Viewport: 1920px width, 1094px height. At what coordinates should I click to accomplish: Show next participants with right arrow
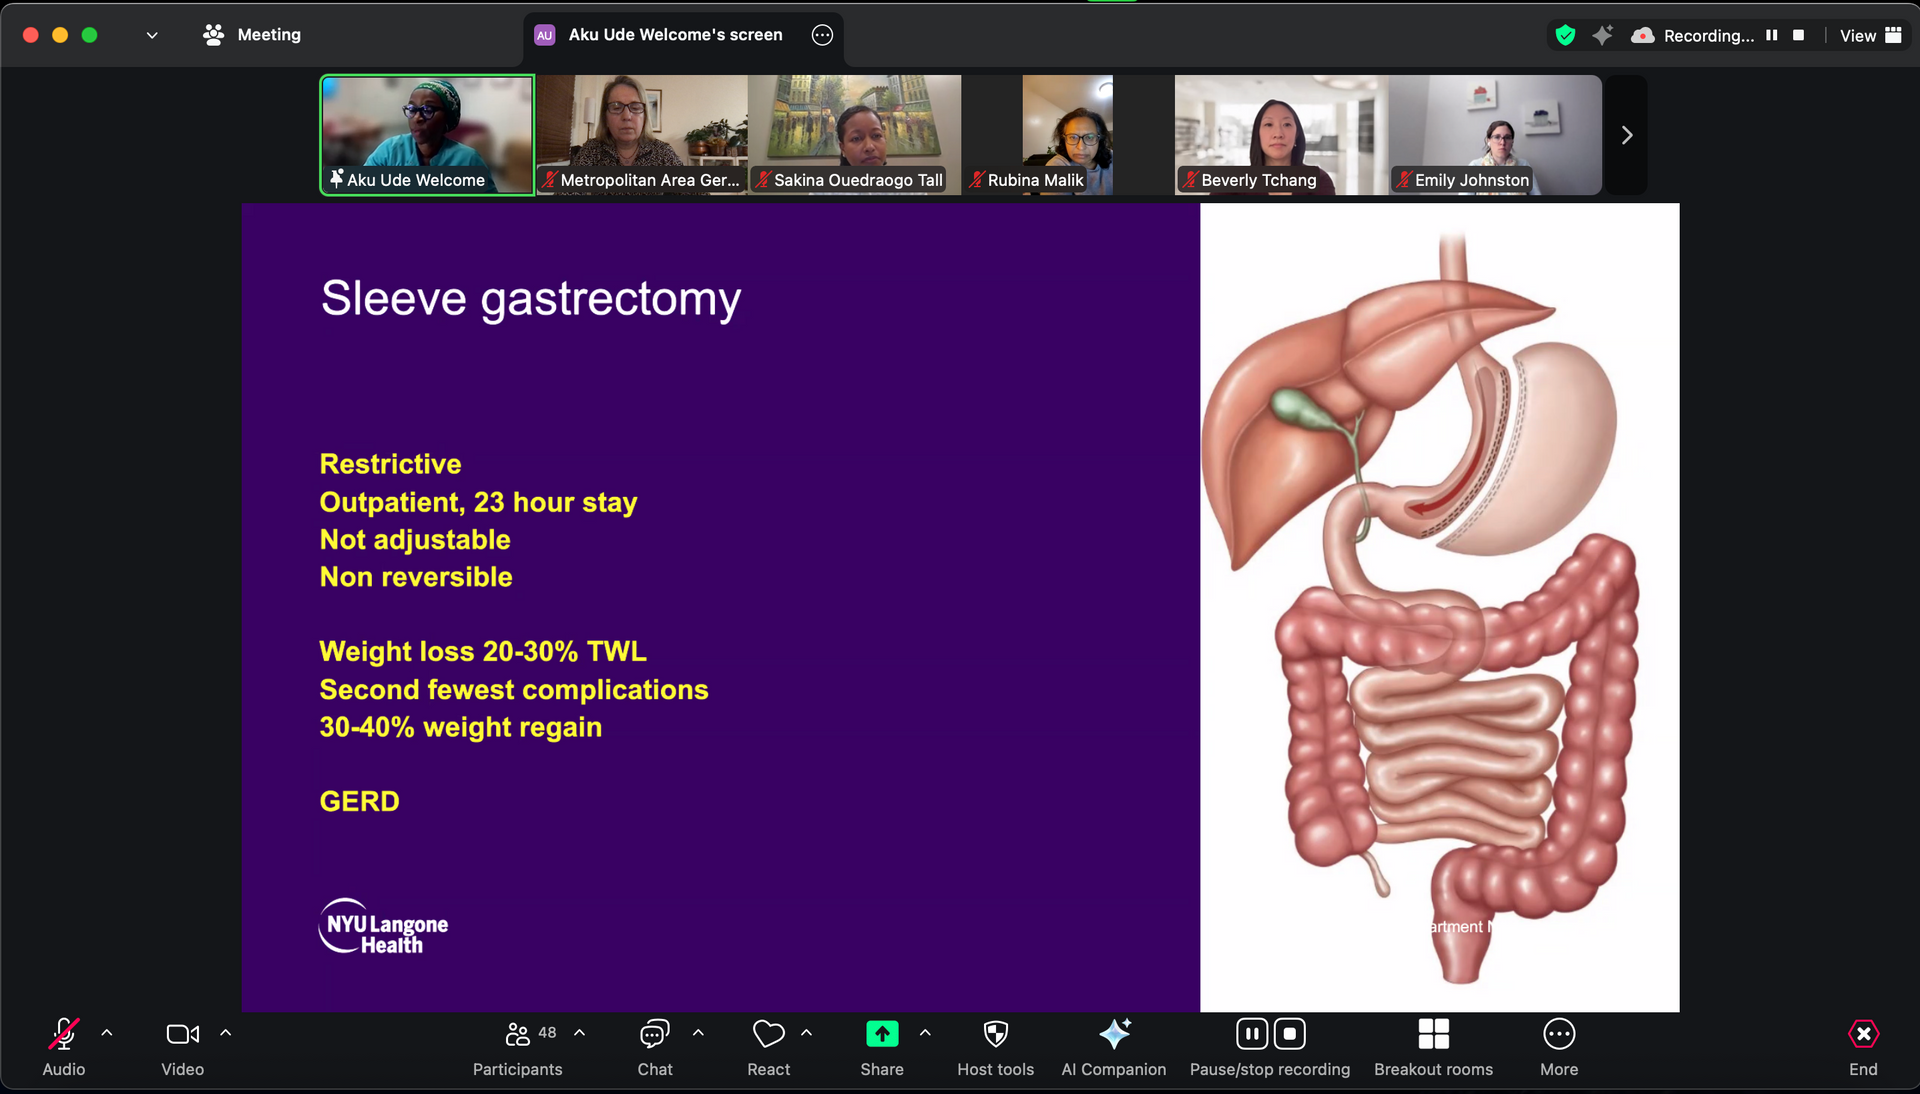tap(1627, 135)
